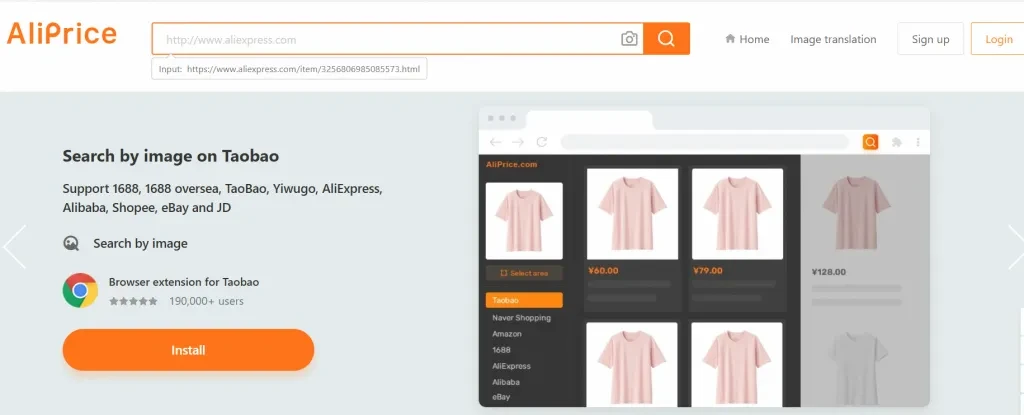Click the Home house icon
This screenshot has height=415, width=1024.
tap(730, 39)
